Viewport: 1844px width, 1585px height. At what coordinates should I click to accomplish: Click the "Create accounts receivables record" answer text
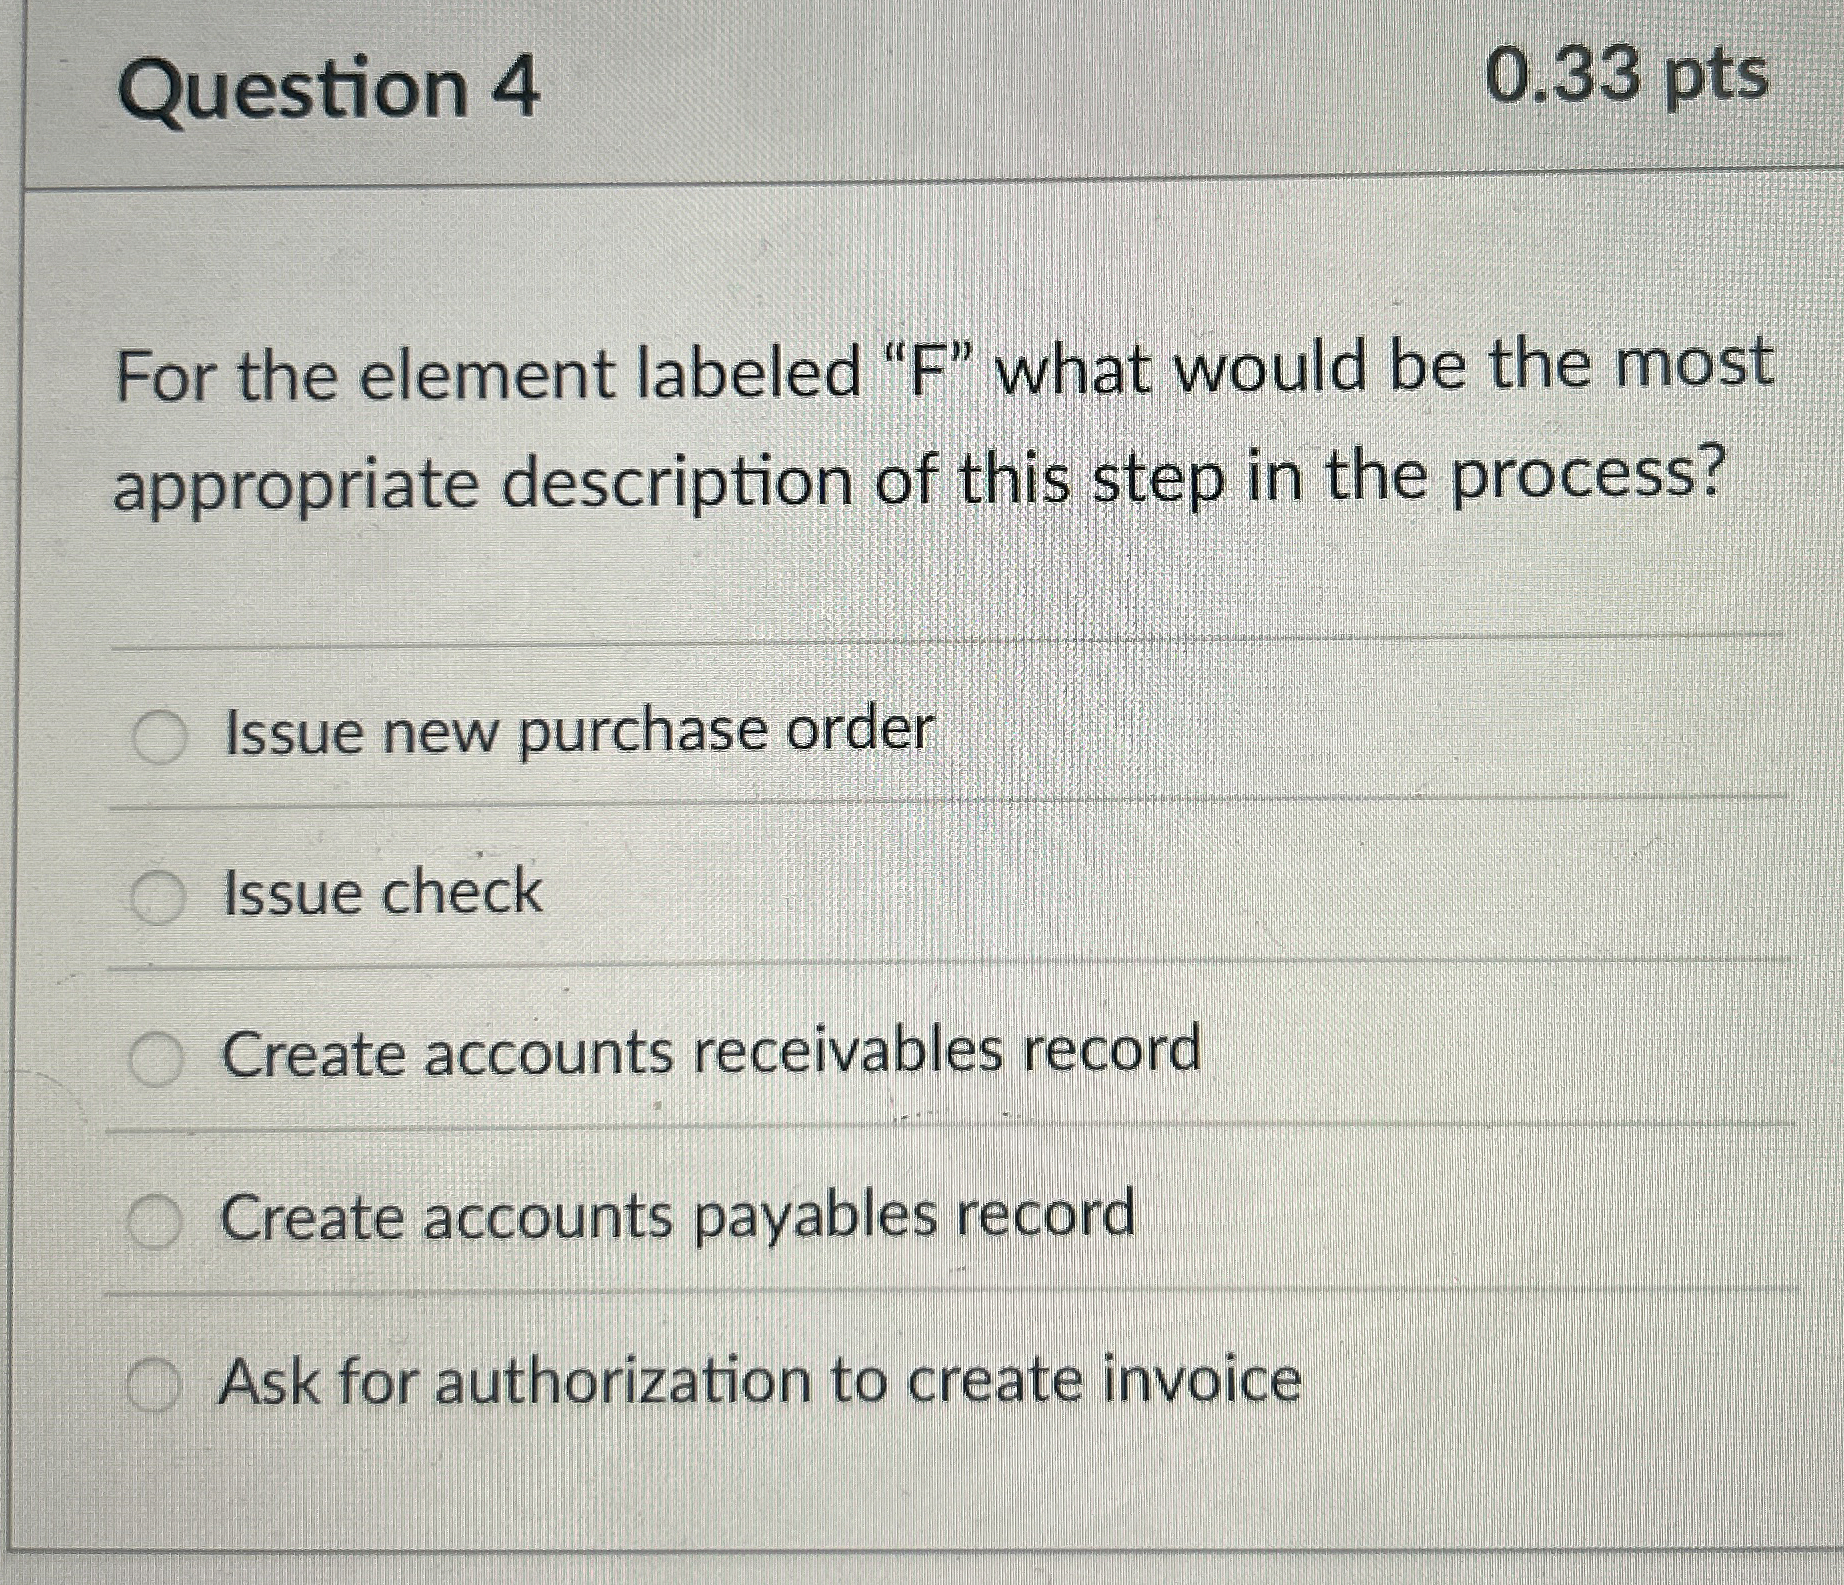click(x=710, y=1057)
